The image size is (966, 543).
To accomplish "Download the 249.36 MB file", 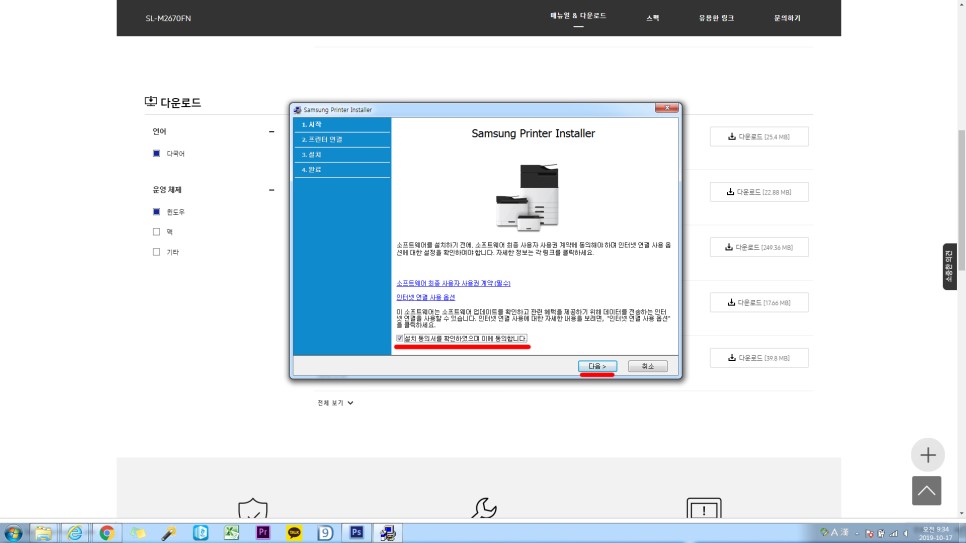I will (759, 247).
